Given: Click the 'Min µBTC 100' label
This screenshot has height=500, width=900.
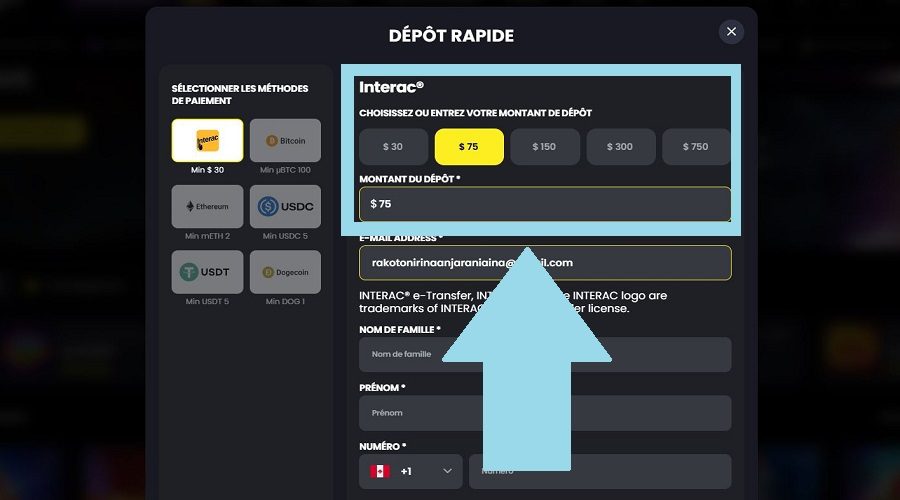Looking at the screenshot, I should [285, 170].
